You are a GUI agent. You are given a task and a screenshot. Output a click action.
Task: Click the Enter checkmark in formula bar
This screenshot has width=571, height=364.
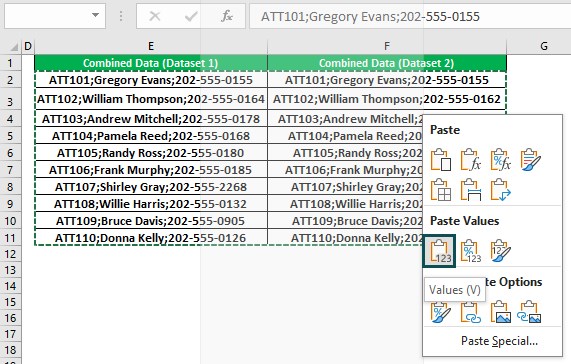click(x=190, y=16)
